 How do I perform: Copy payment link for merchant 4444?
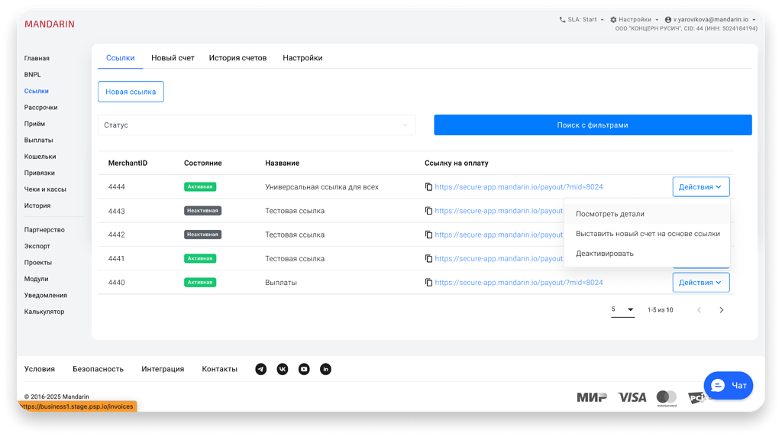click(x=428, y=187)
